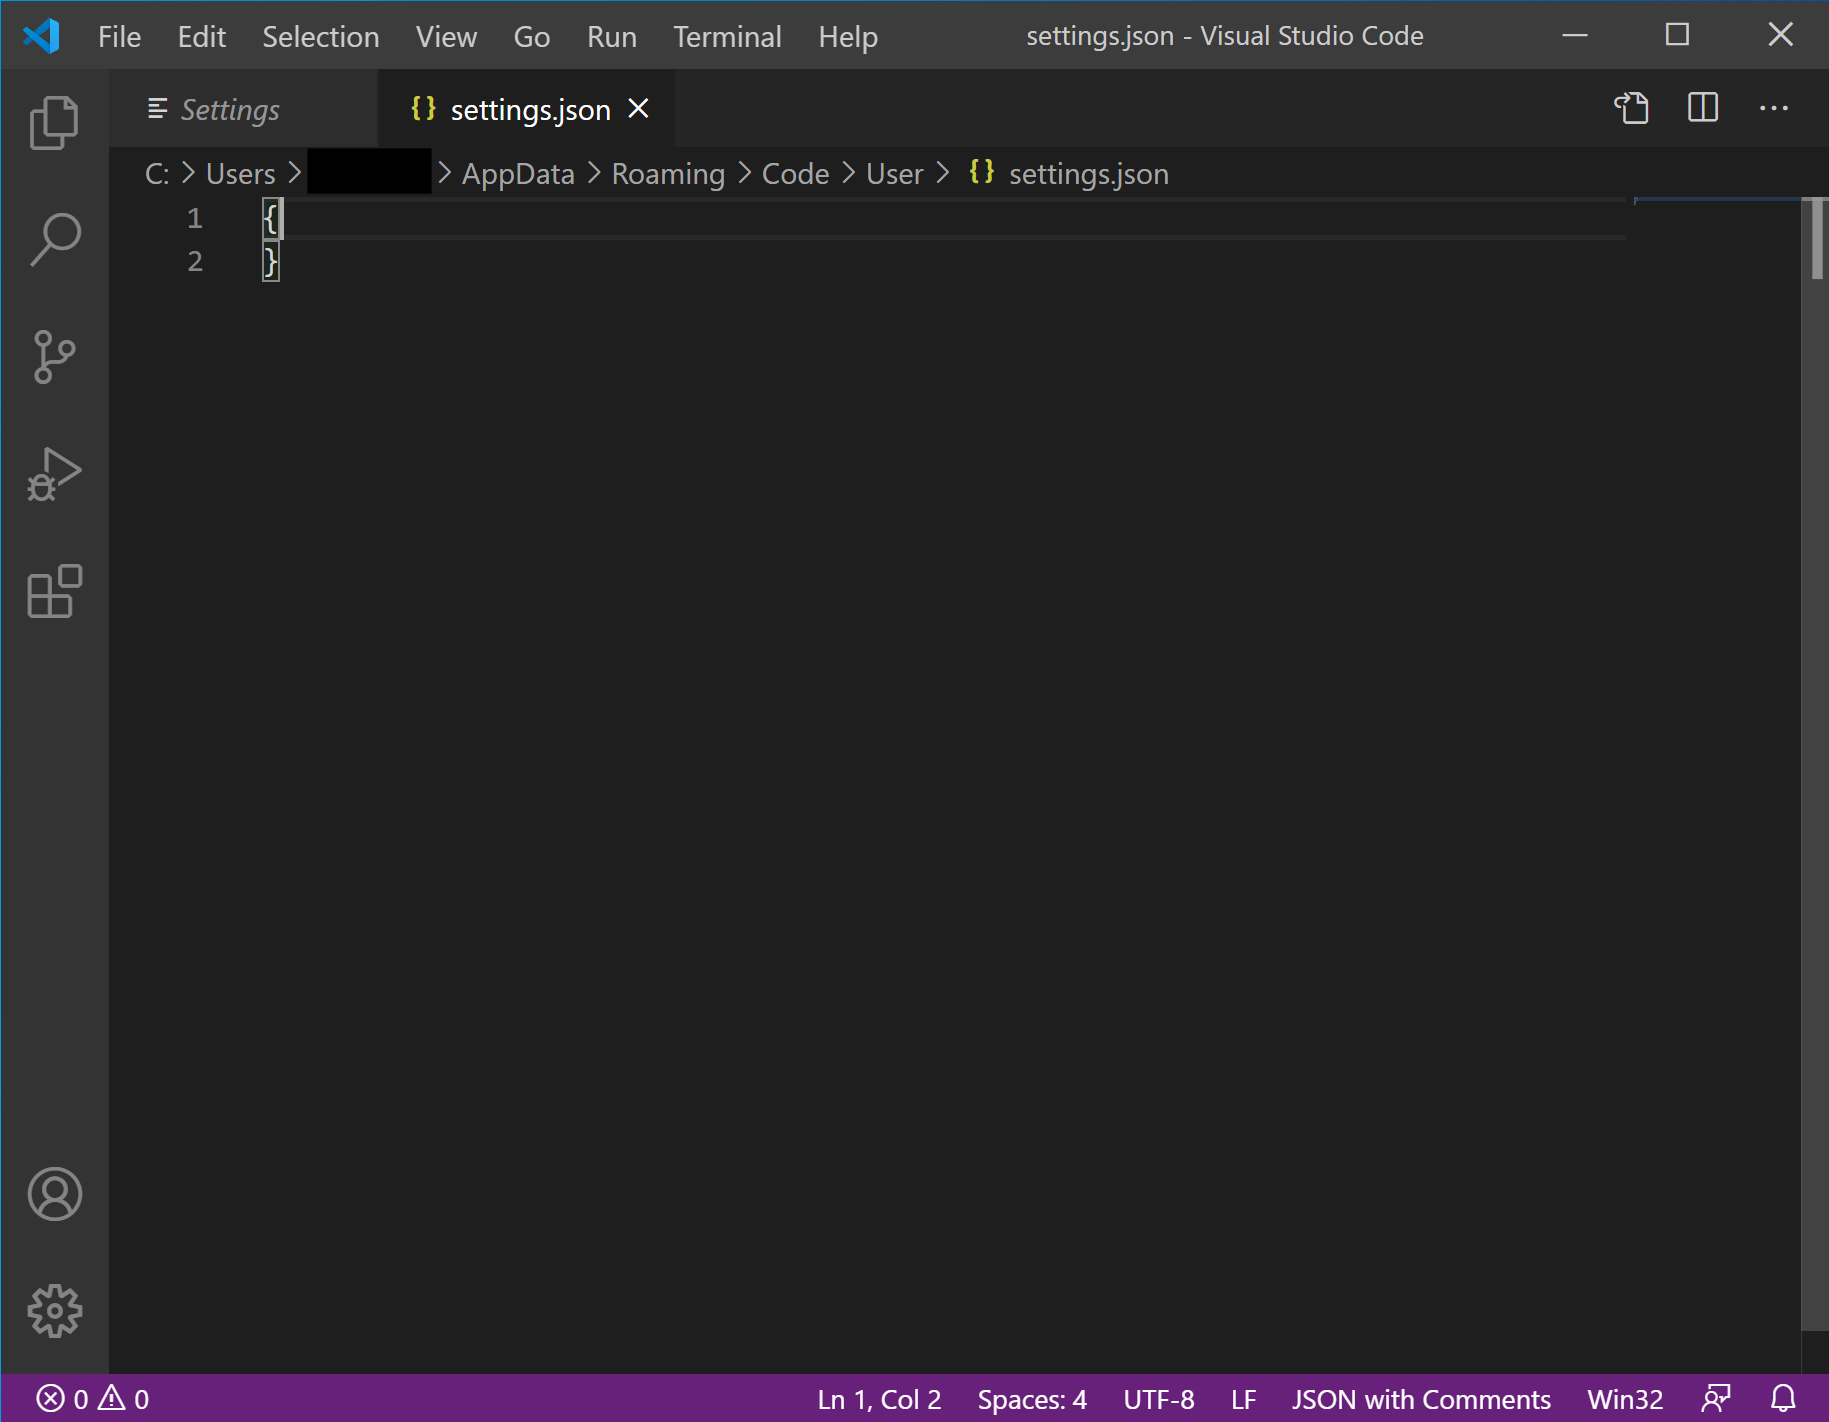This screenshot has width=1829, height=1422.
Task: Open the Accounts menu icon
Action: point(54,1194)
